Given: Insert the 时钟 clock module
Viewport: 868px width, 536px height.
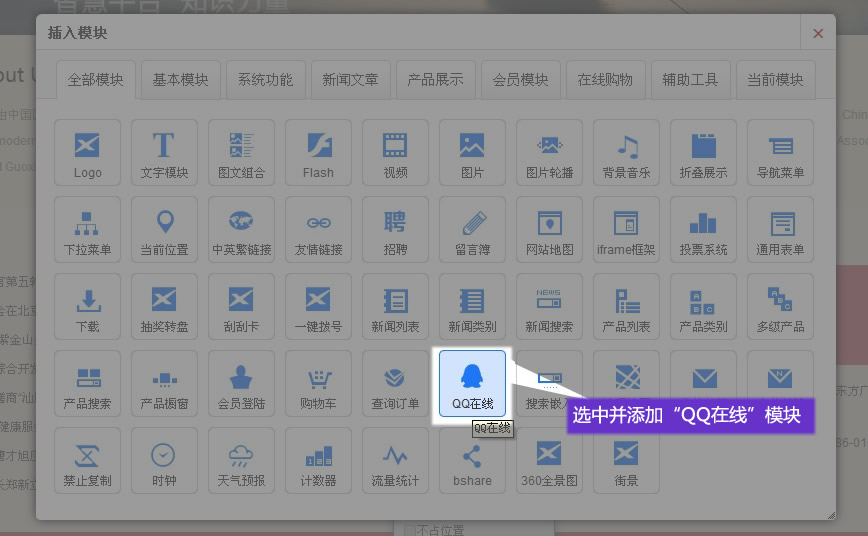Looking at the screenshot, I should coord(164,460).
